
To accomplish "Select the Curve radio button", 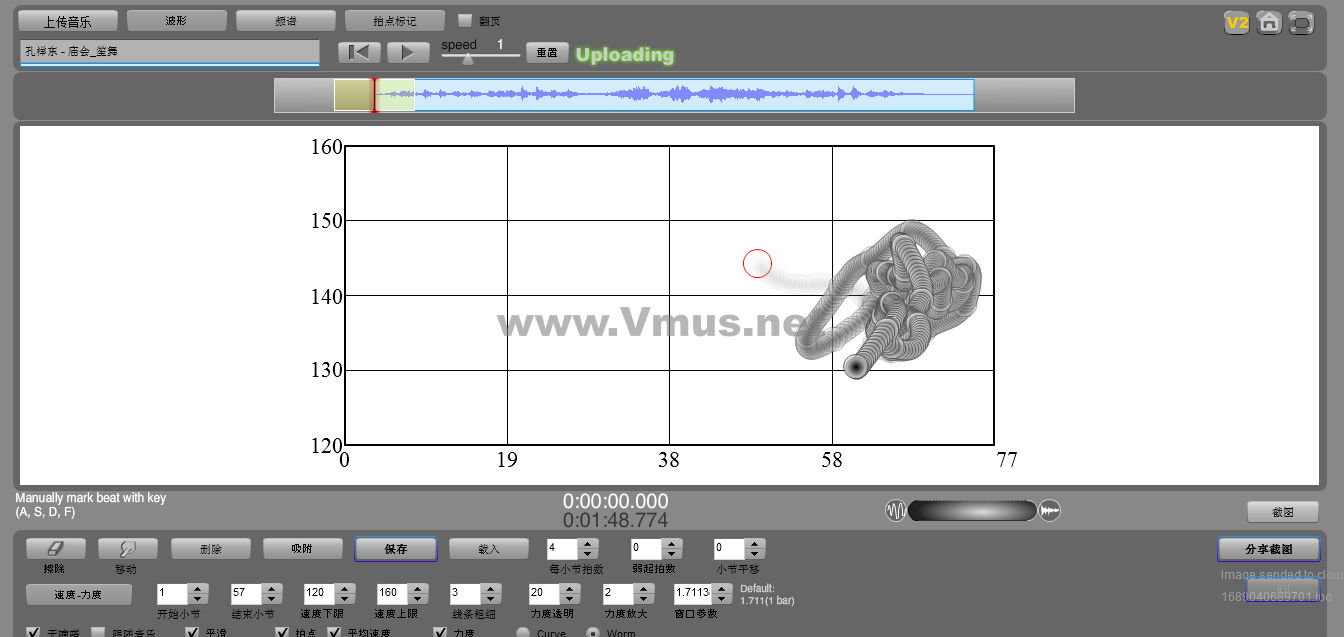I will pos(523,633).
